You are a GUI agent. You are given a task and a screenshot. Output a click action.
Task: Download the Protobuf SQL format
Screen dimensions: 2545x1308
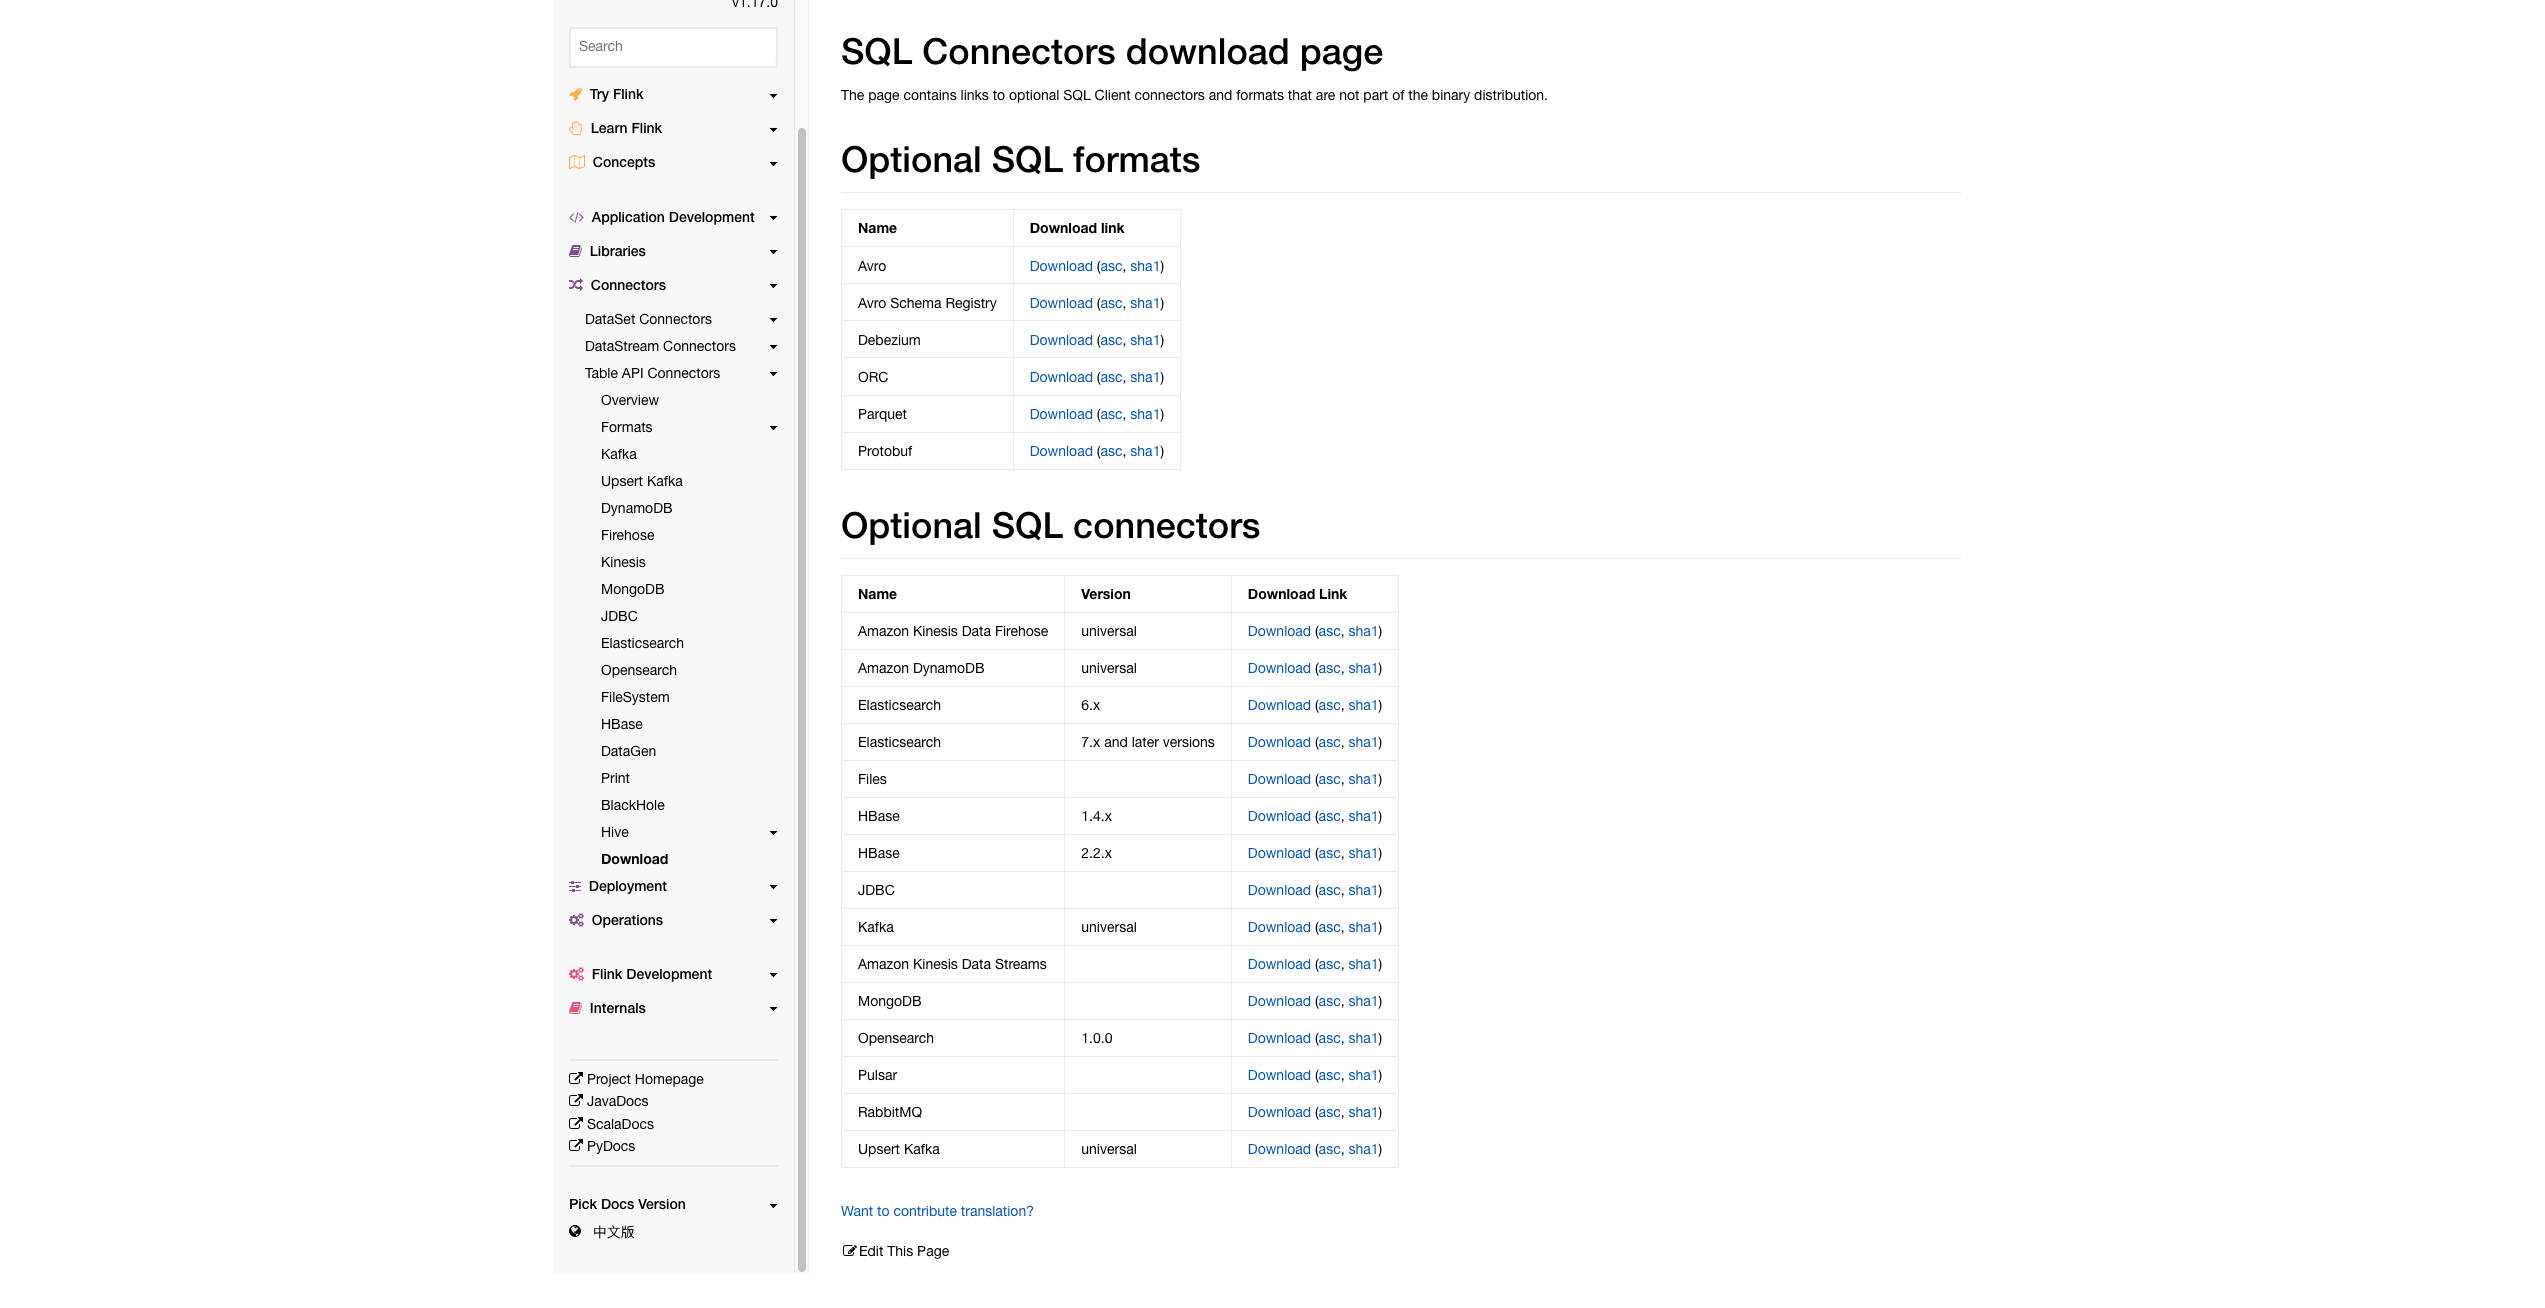pyautogui.click(x=1061, y=451)
